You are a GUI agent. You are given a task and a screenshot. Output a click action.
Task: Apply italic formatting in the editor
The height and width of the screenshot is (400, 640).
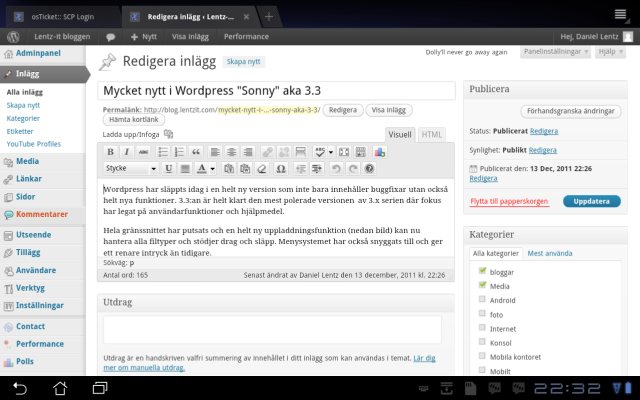click(x=127, y=152)
